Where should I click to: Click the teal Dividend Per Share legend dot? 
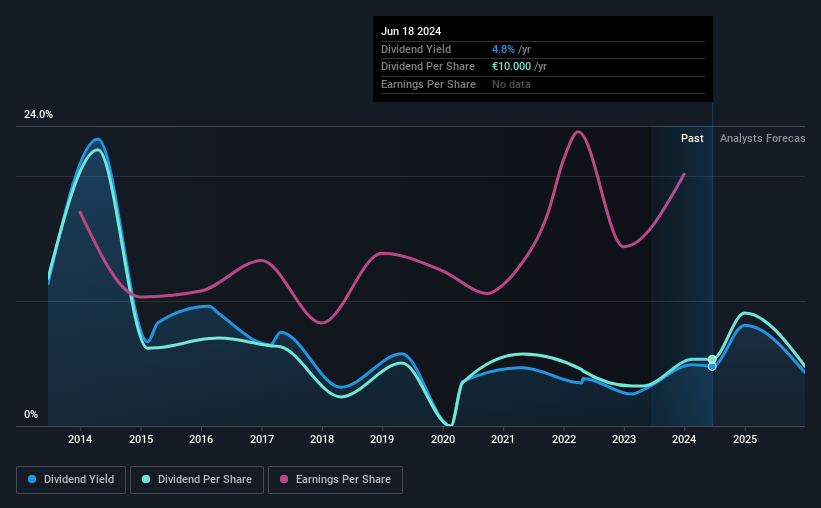tap(146, 479)
